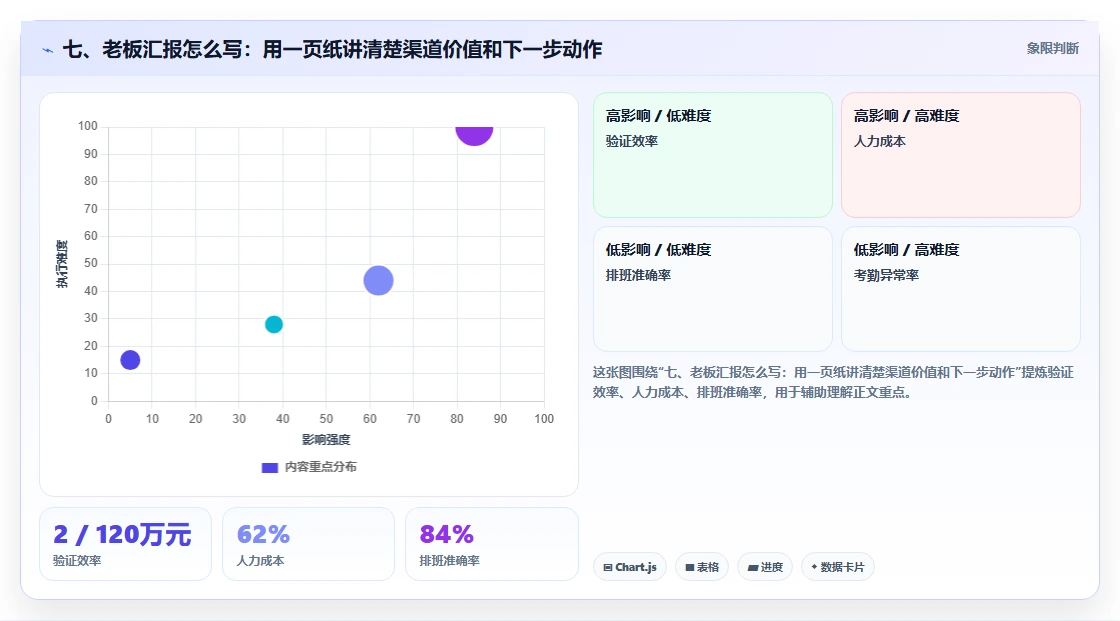Click the section title 七、老板汇报怎么写
The height and width of the screenshot is (621, 1120).
[332, 49]
